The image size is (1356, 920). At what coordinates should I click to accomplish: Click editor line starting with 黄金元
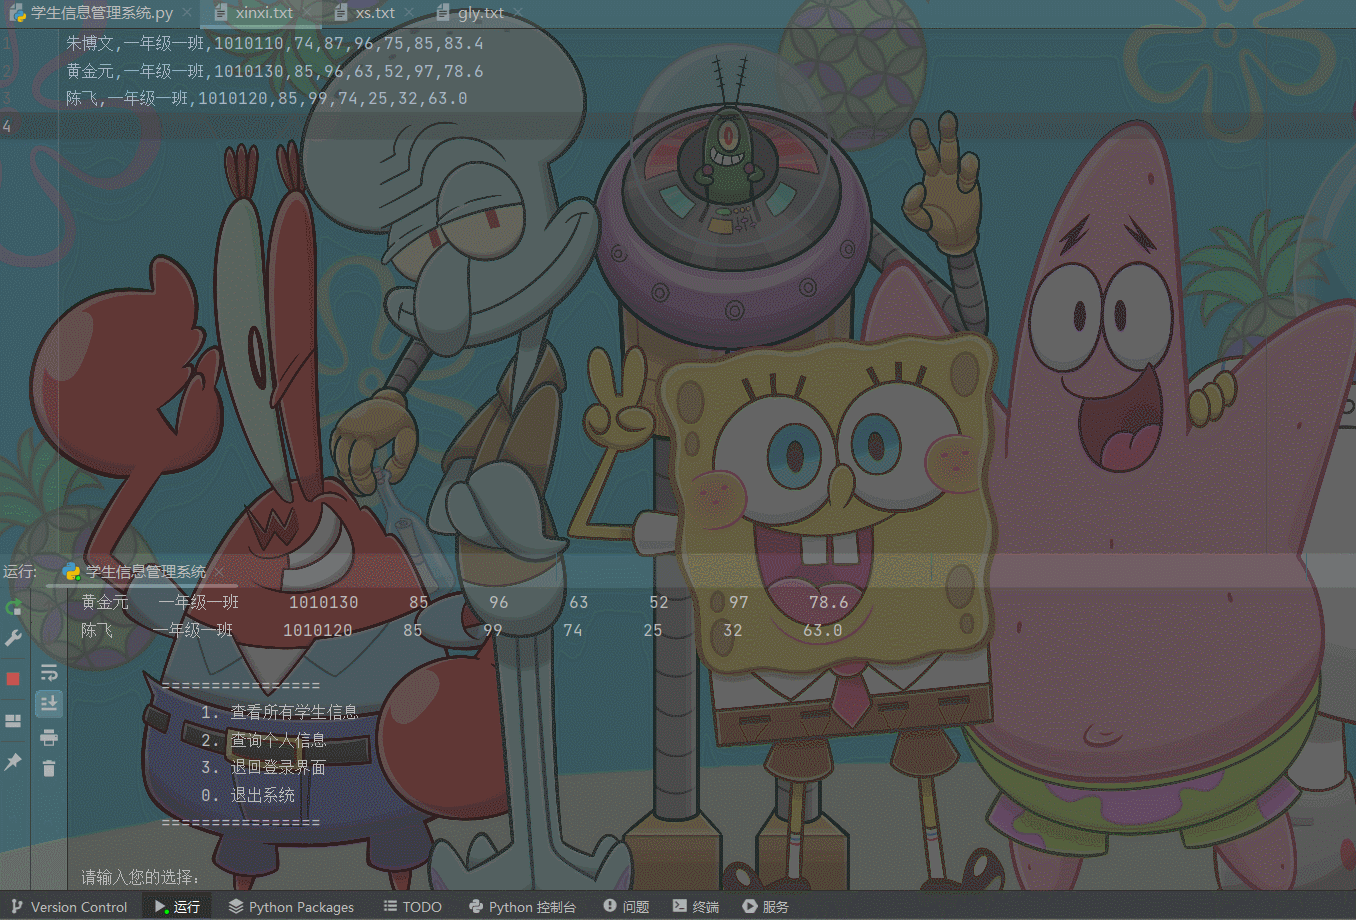click(275, 71)
